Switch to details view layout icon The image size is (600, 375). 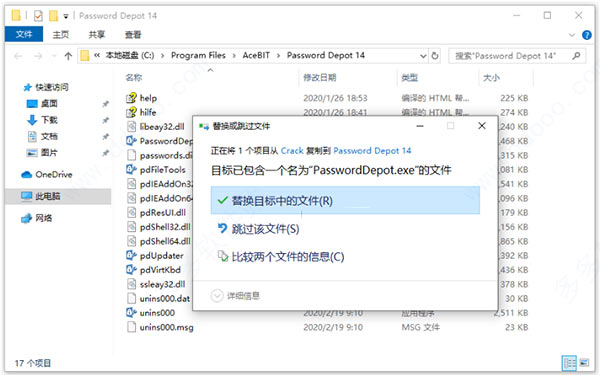[x=569, y=362]
